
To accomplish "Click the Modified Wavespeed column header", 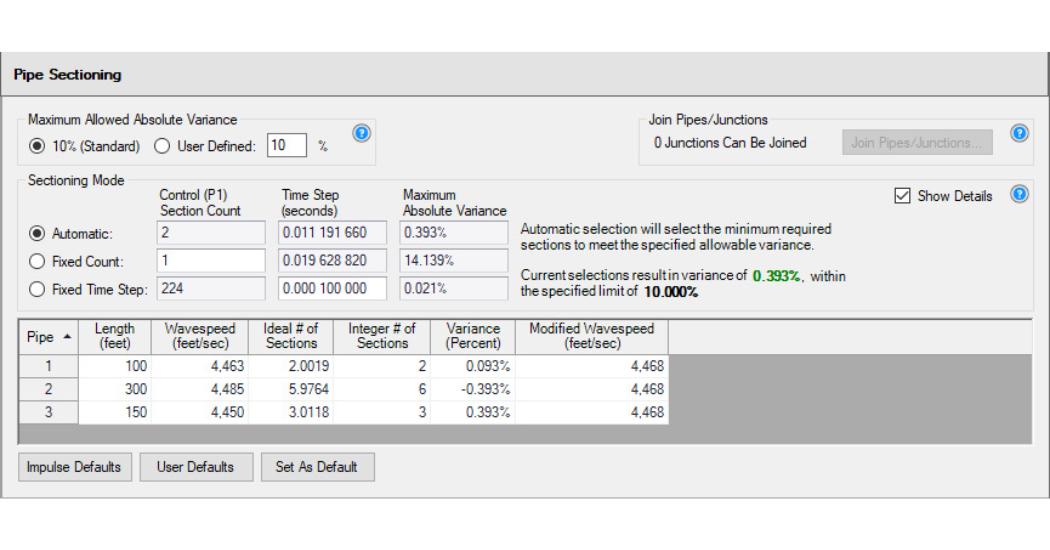I will click(591, 337).
